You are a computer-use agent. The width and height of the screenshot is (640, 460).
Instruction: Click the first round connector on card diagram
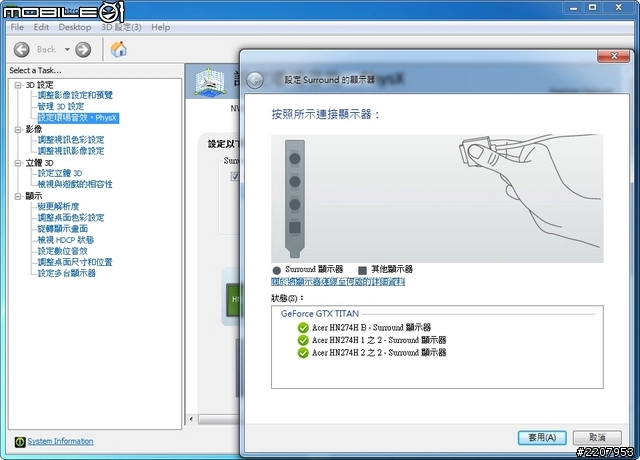[x=295, y=158]
